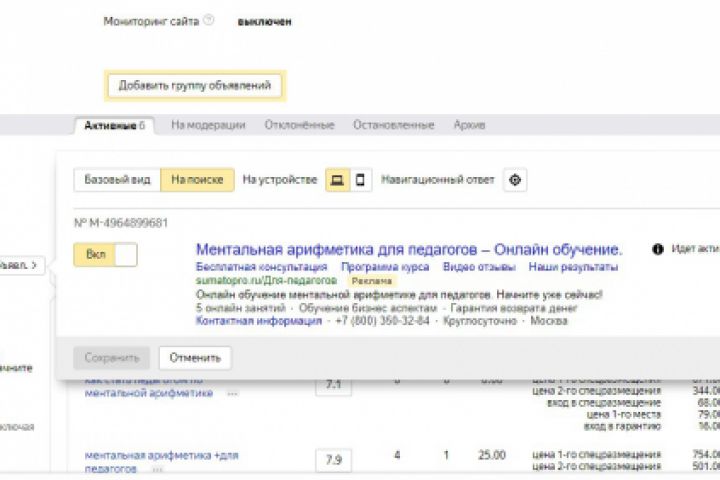Open the Видео отзывы sitelink
The width and height of the screenshot is (720, 480).
coord(479,267)
